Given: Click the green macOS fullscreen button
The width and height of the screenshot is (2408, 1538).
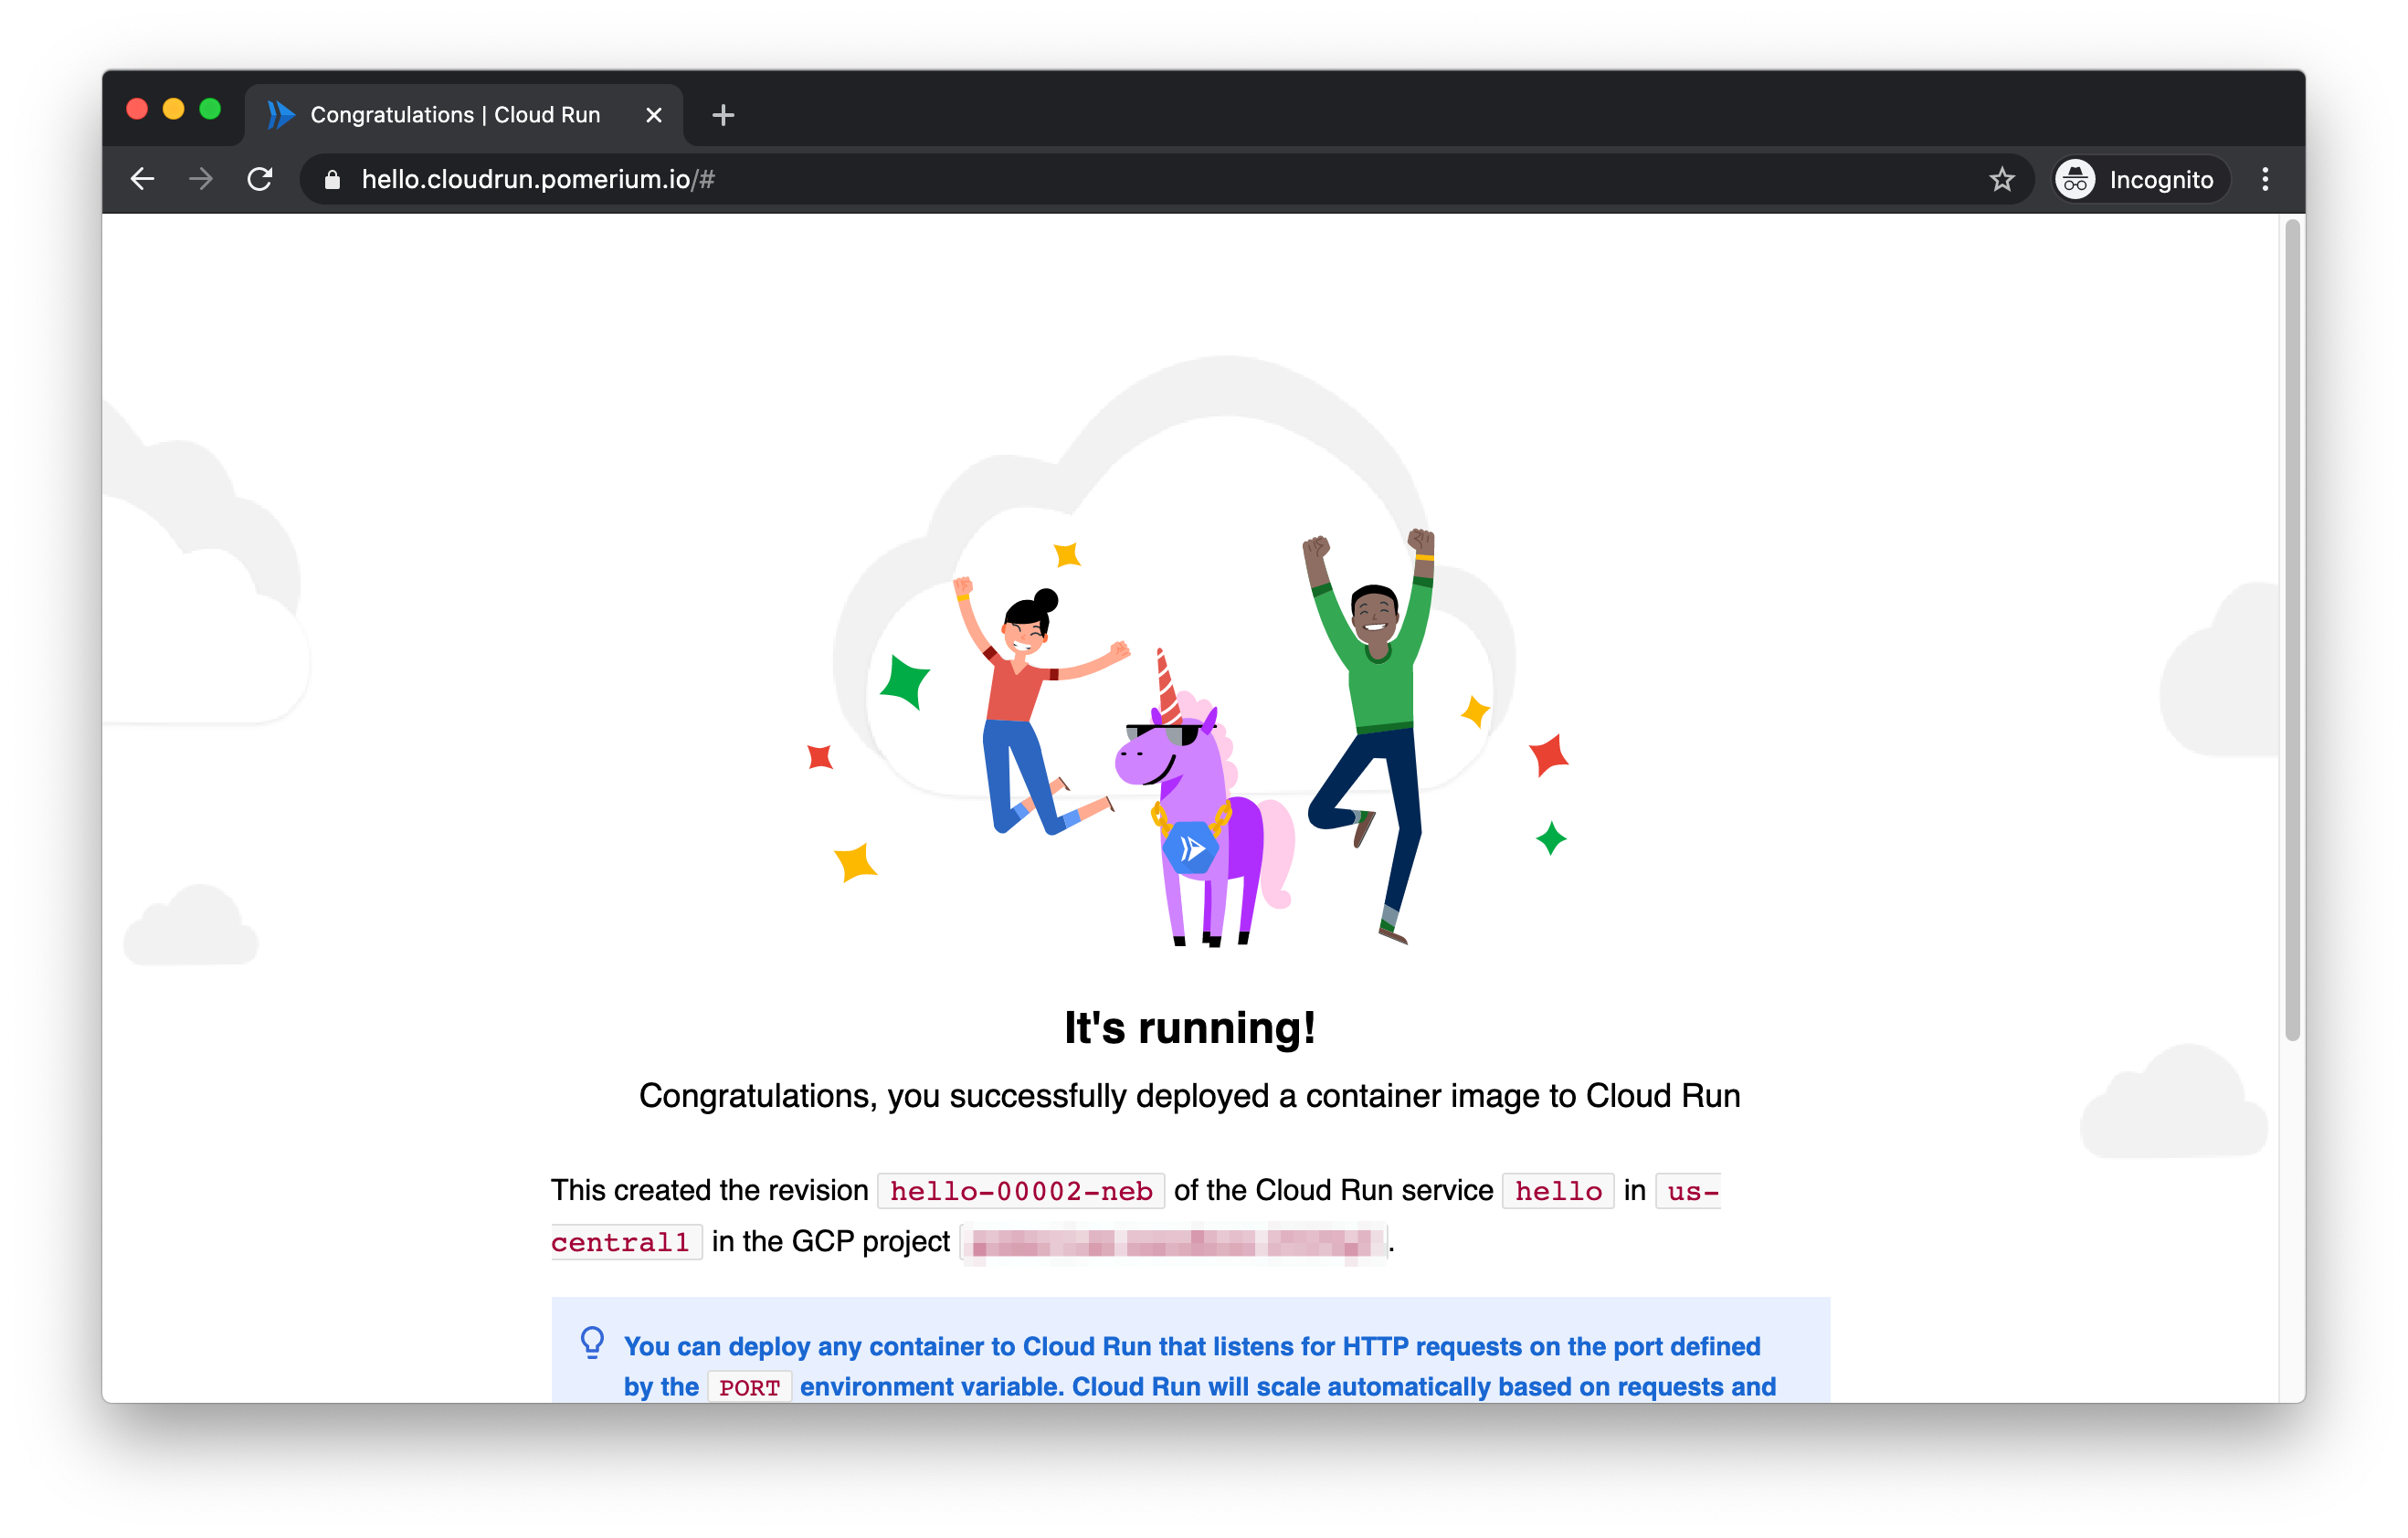Looking at the screenshot, I should (210, 109).
